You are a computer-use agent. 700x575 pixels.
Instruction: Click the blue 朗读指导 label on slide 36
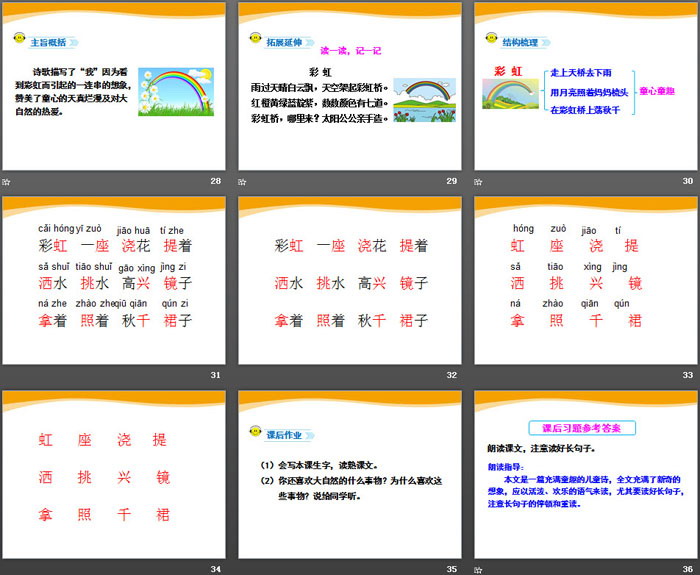[506, 467]
